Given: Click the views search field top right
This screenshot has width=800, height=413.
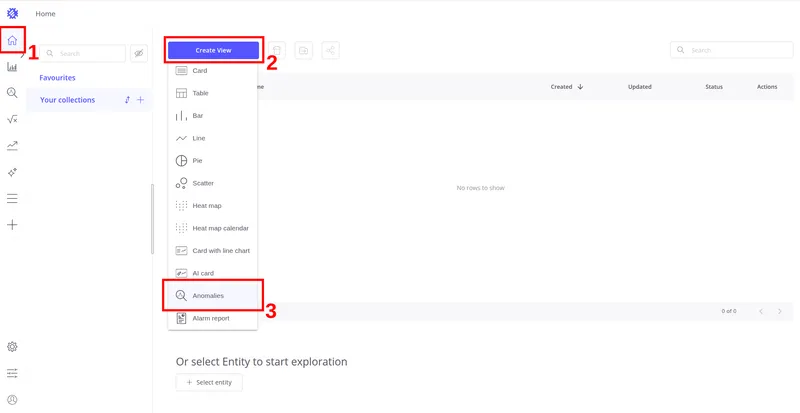Looking at the screenshot, I should click(x=732, y=50).
